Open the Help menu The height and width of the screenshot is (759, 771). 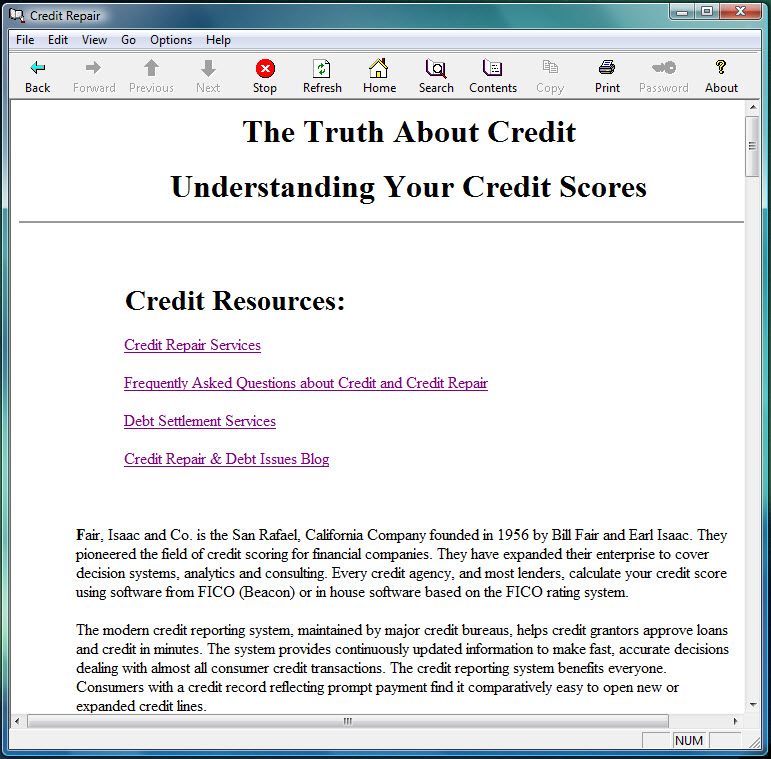tap(218, 40)
